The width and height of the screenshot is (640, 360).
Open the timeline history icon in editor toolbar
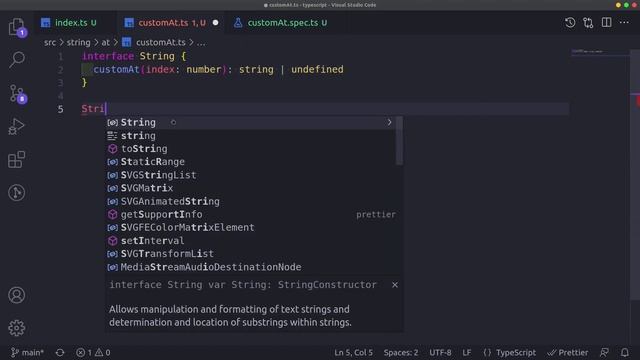coord(570,22)
